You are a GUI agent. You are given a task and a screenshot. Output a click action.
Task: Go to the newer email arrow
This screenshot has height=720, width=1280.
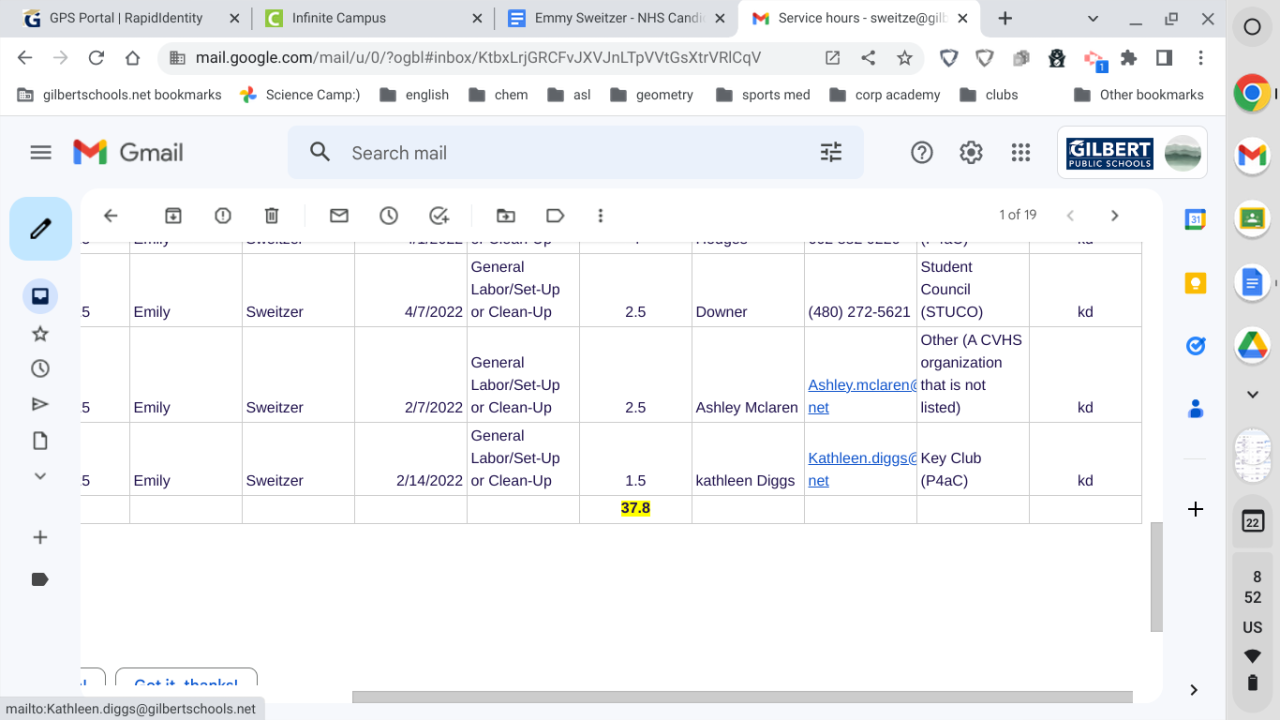pos(1070,215)
